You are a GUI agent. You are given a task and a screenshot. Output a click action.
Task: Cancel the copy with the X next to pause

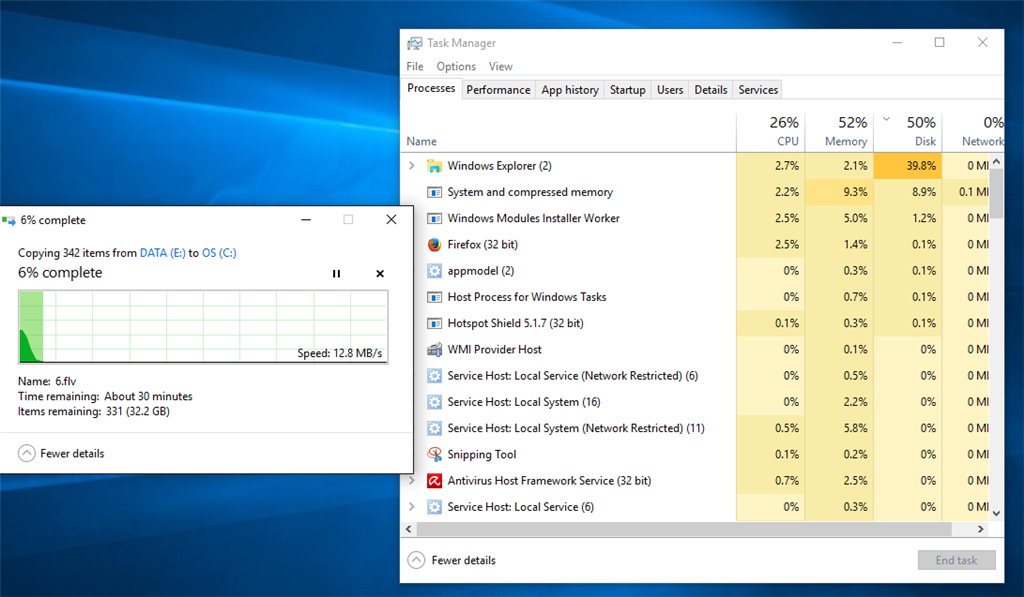[x=380, y=274]
